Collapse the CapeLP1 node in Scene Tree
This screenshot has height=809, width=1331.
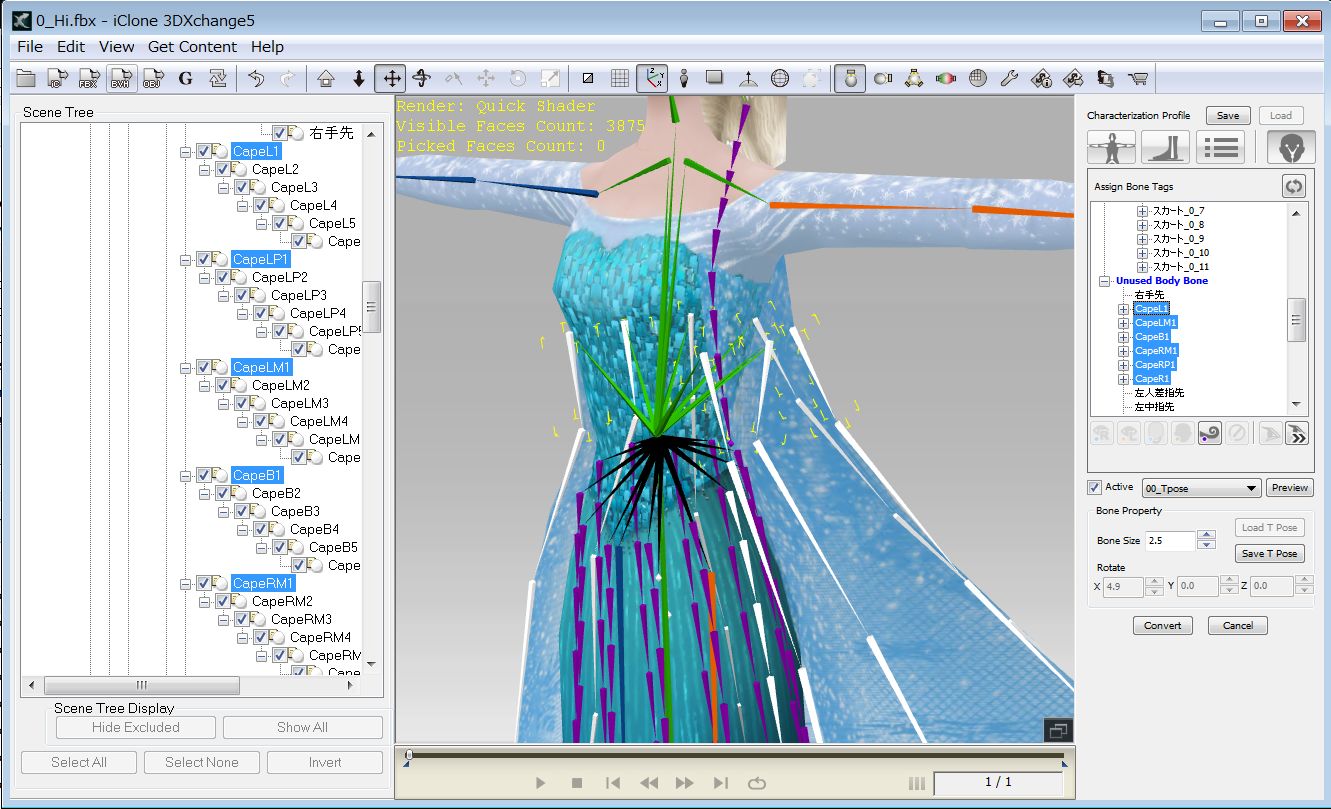click(185, 260)
